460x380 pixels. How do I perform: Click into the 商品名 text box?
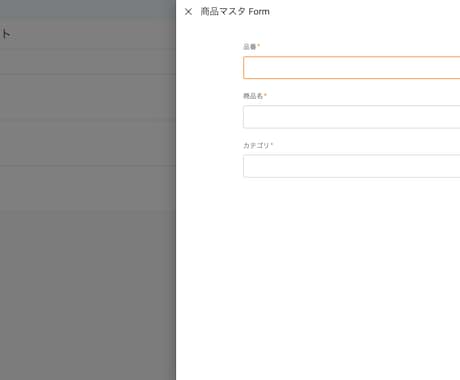352,117
